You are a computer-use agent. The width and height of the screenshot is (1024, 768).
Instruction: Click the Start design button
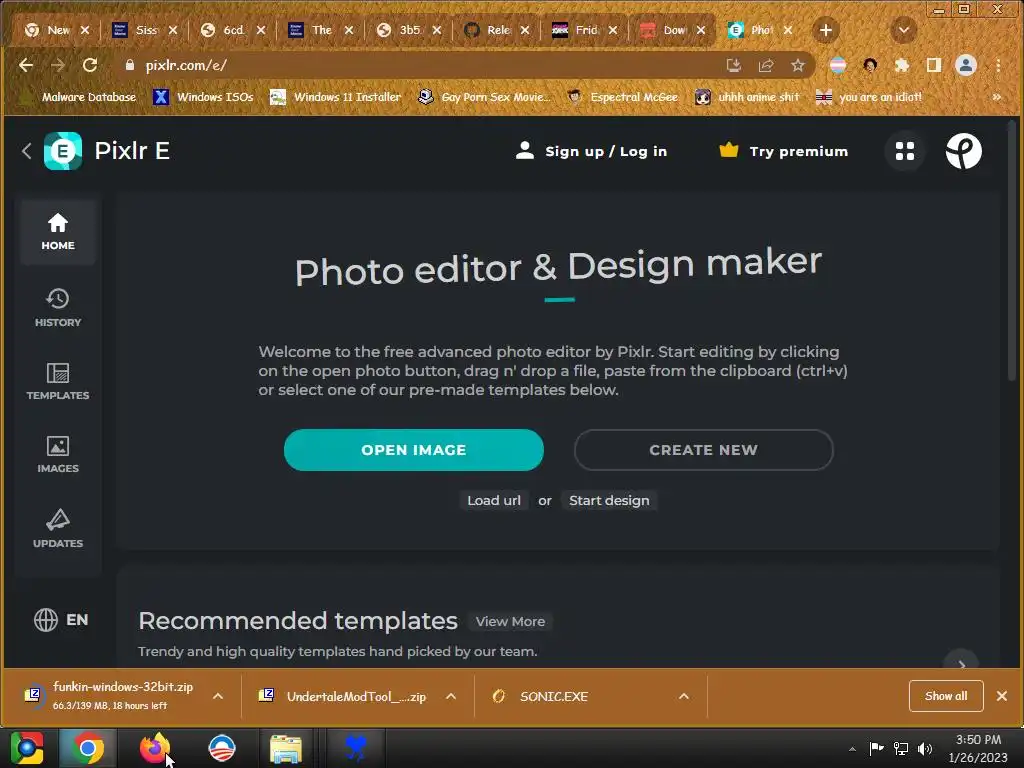click(x=609, y=500)
